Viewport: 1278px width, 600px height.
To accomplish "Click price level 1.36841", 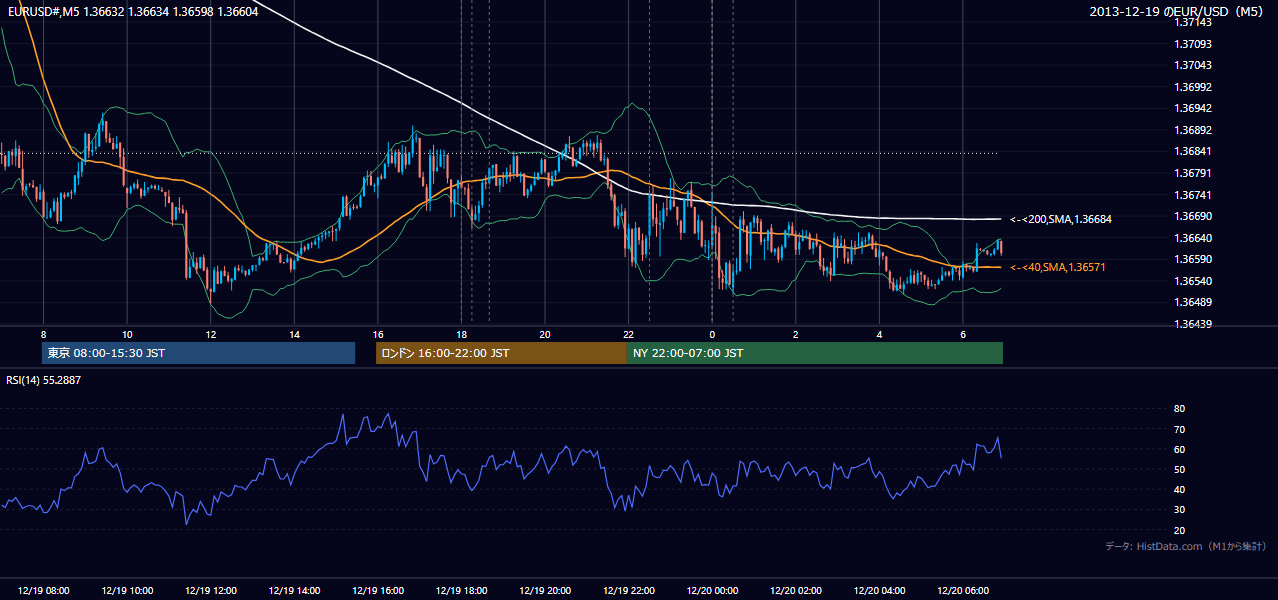I will click(1192, 152).
